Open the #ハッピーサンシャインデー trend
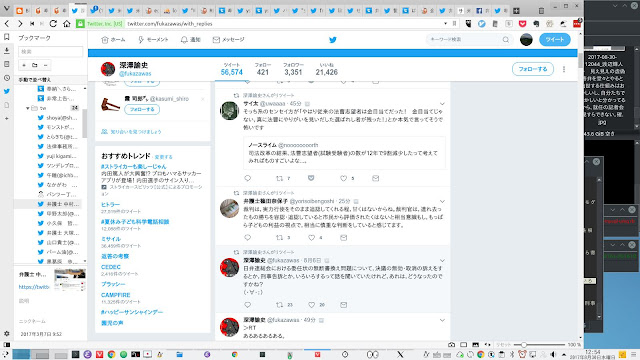The height and width of the screenshot is (360, 640). 132,312
